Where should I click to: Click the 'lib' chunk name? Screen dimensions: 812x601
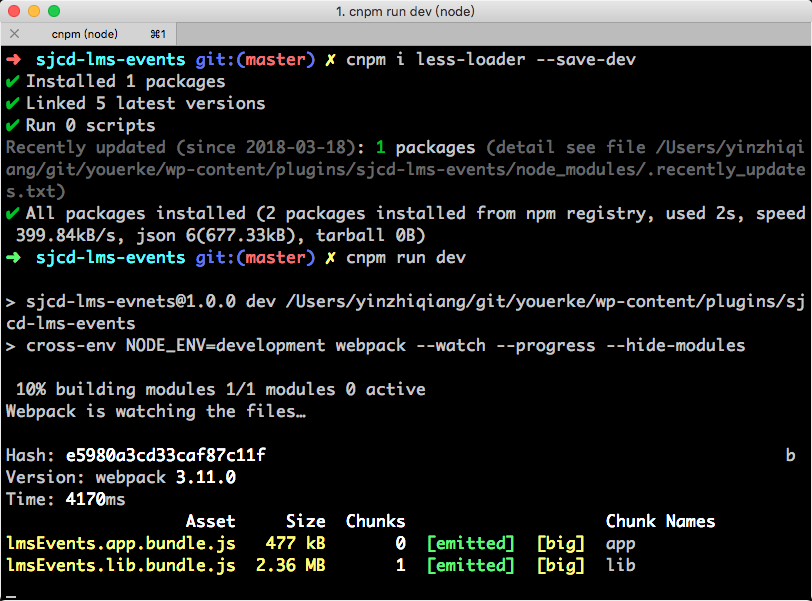pyautogui.click(x=620, y=566)
